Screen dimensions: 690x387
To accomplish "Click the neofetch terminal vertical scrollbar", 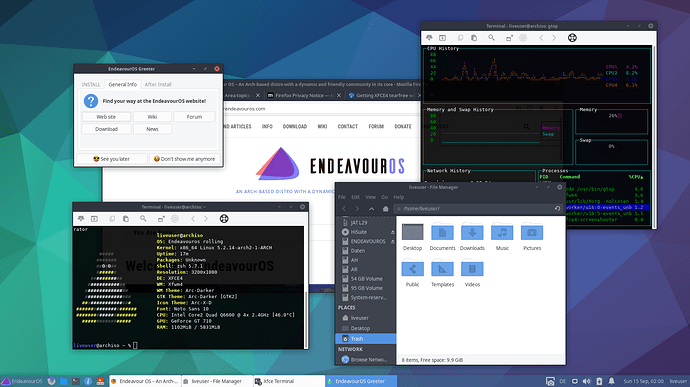I will point(306,287).
